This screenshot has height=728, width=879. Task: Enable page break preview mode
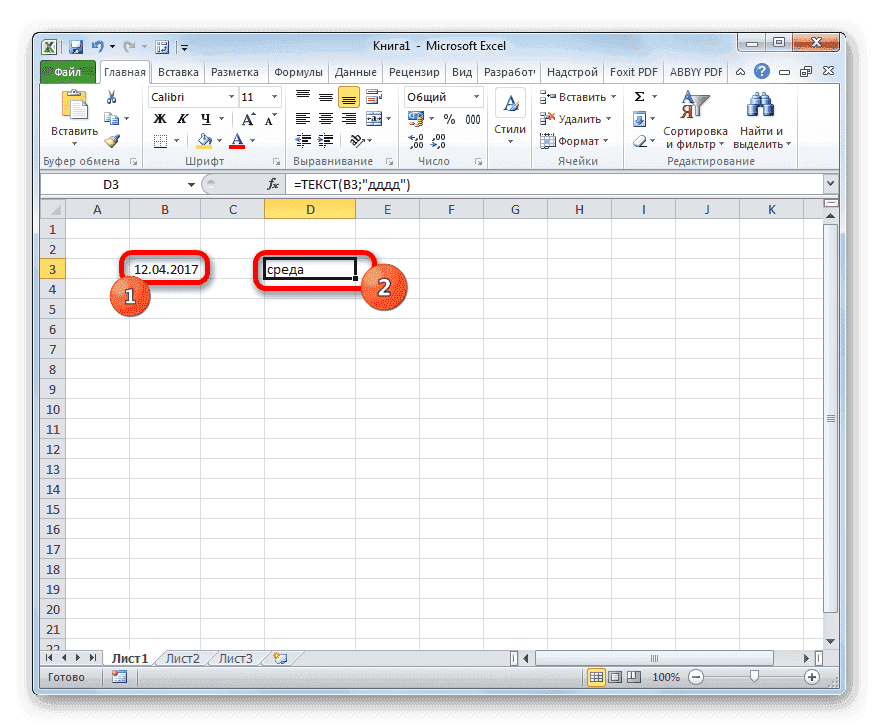633,677
